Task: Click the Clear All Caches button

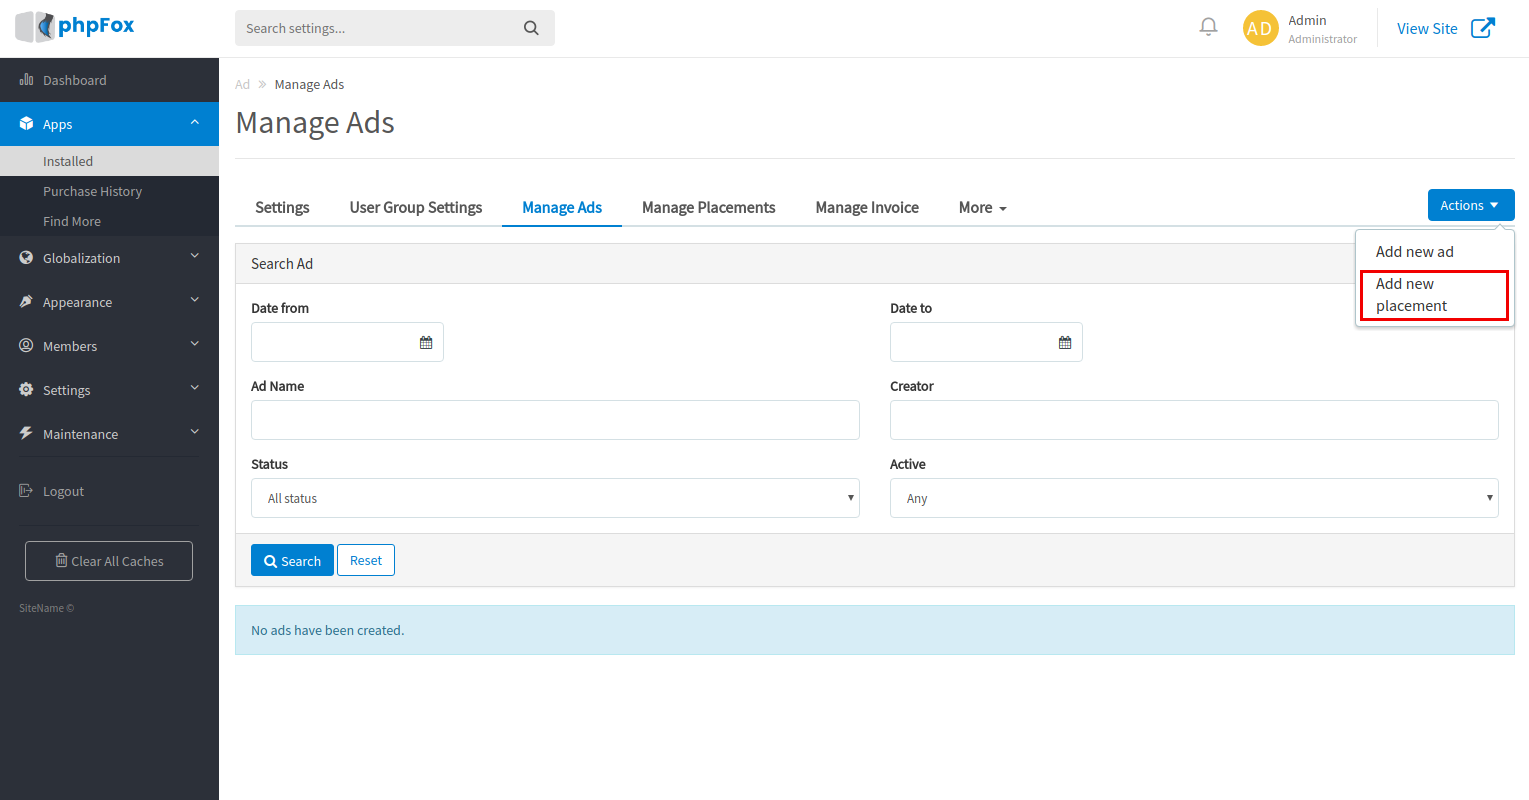Action: (109, 561)
